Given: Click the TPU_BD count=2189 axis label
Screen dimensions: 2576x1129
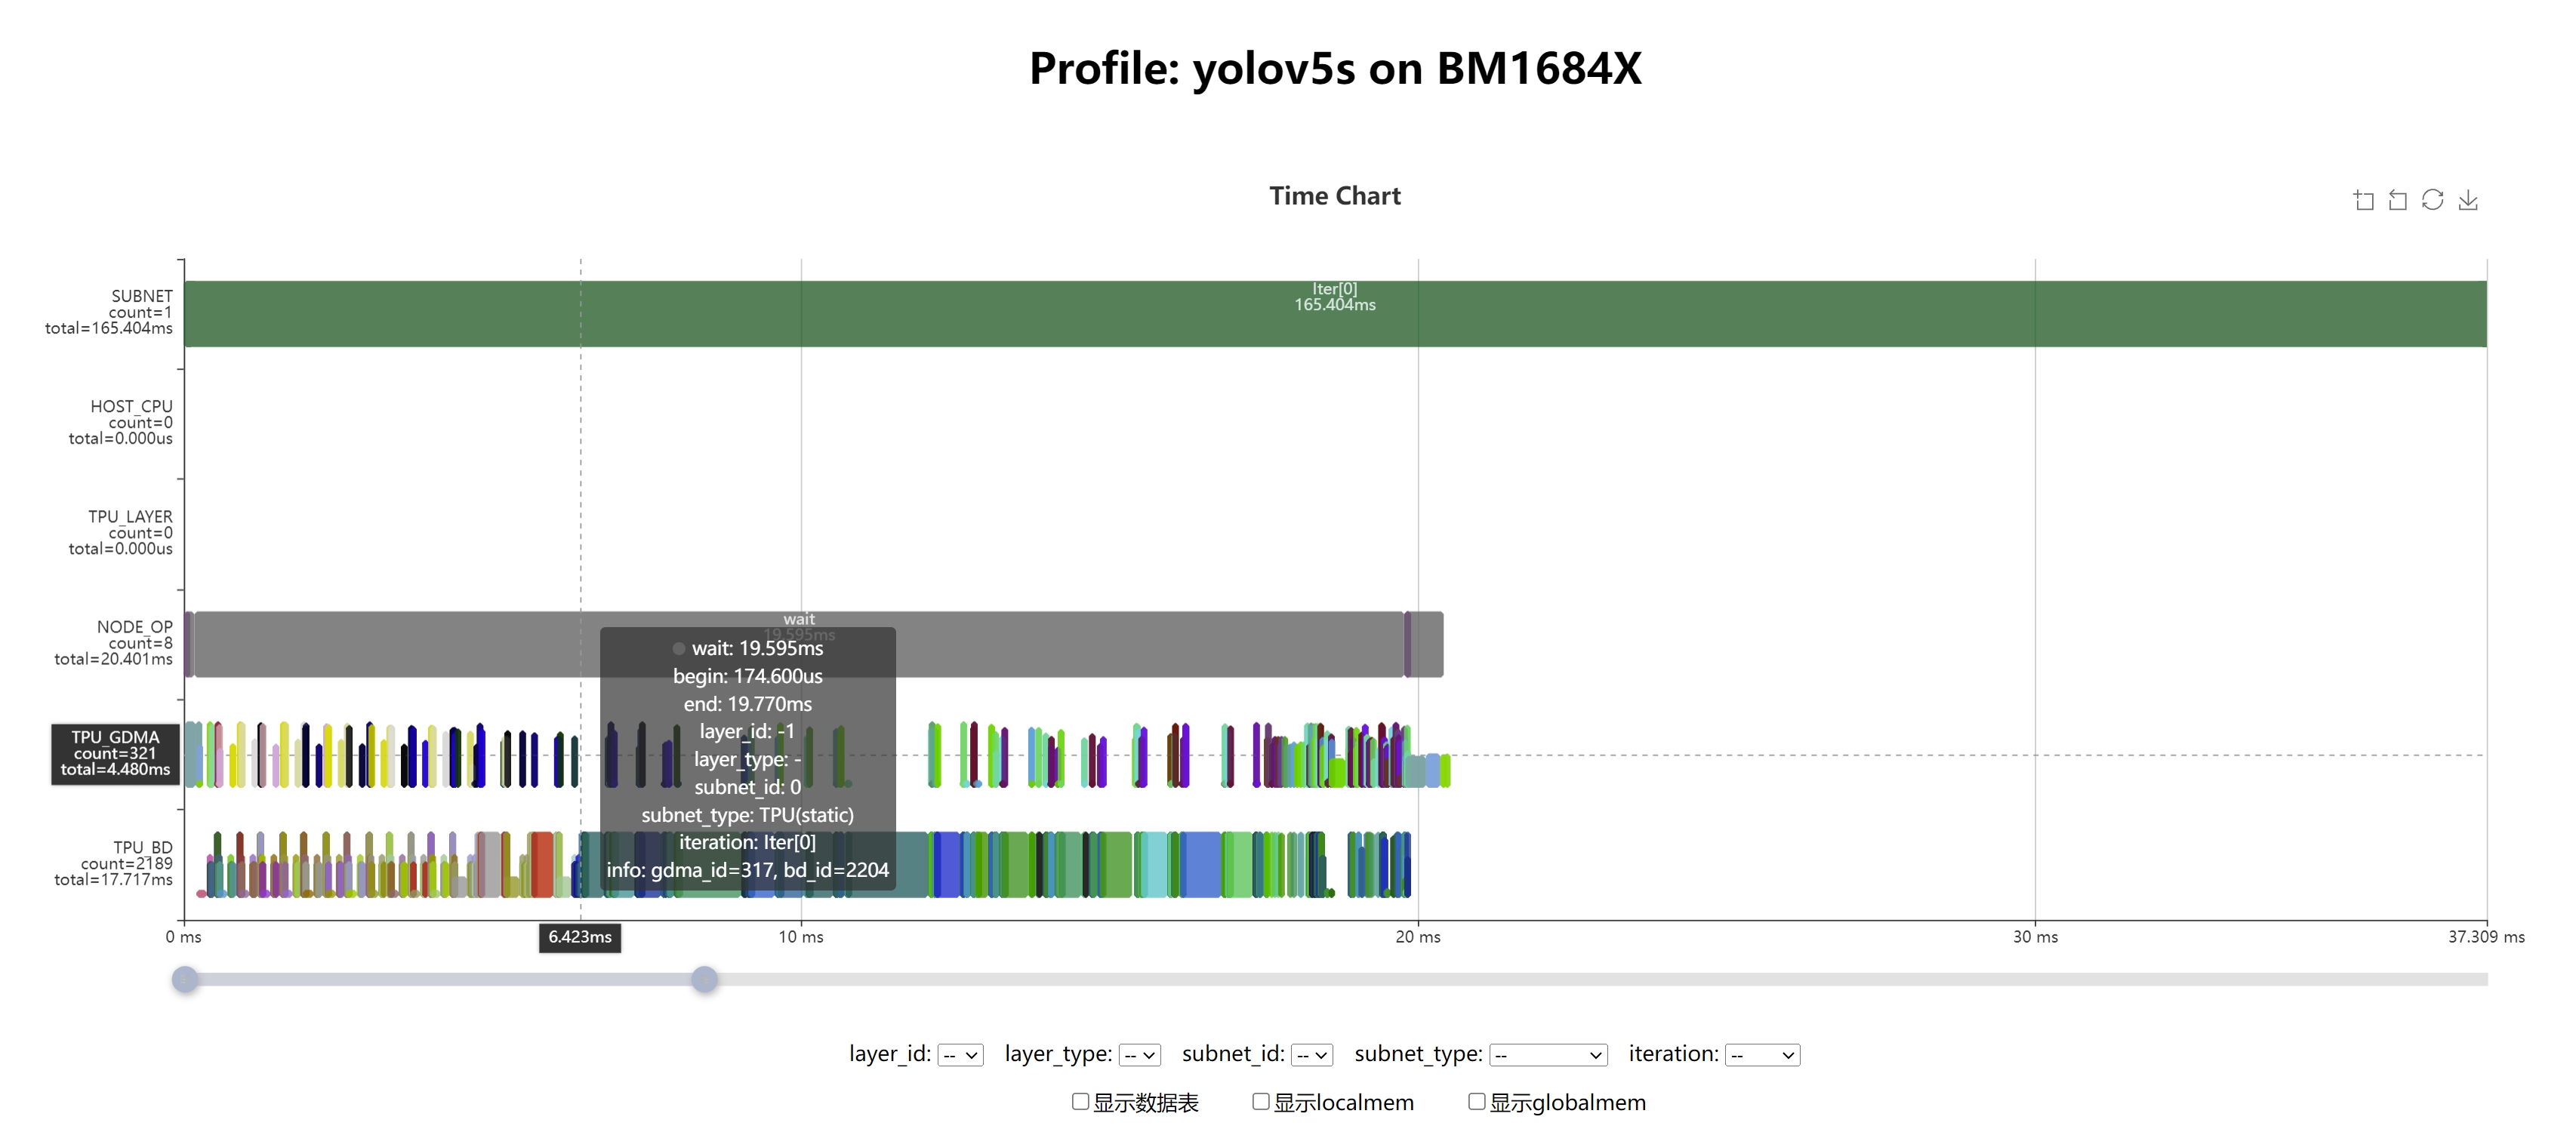Looking at the screenshot, I should [x=114, y=863].
